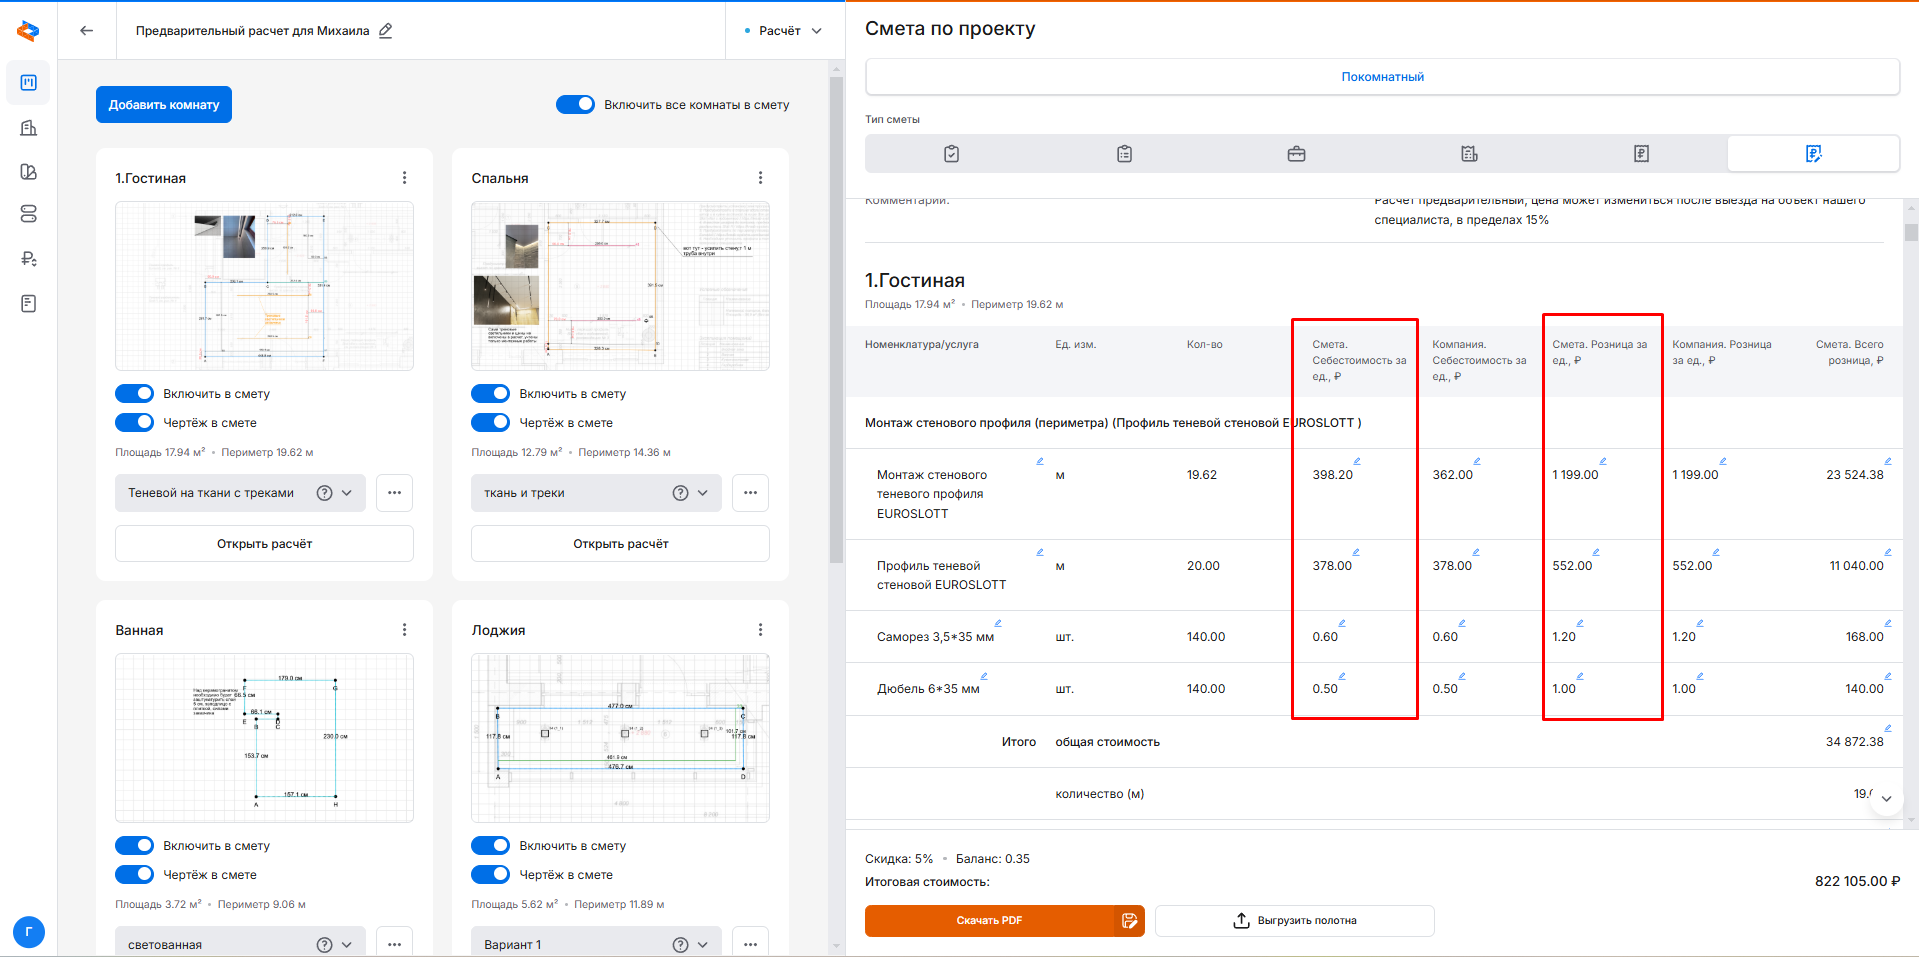Expand the ткань и треки dropdown
Image resolution: width=1919 pixels, height=957 pixels.
(702, 493)
